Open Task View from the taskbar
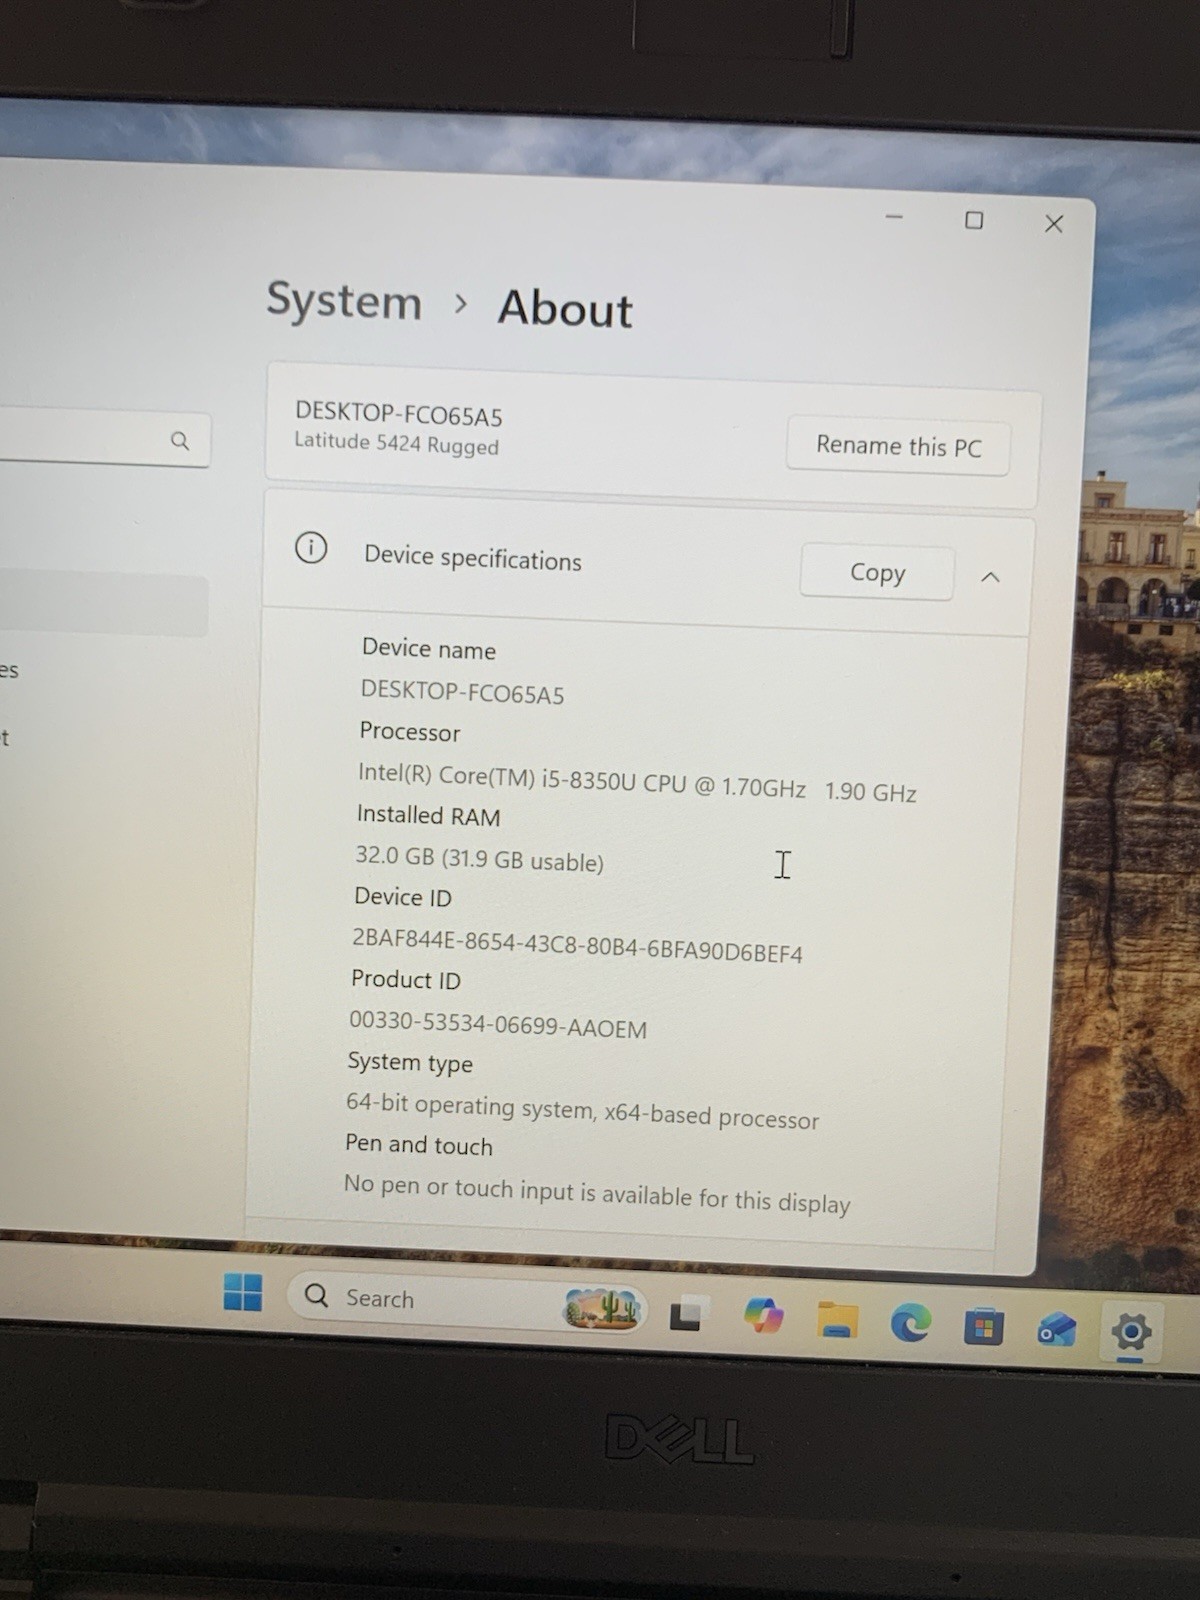This screenshot has height=1600, width=1200. [x=687, y=1313]
